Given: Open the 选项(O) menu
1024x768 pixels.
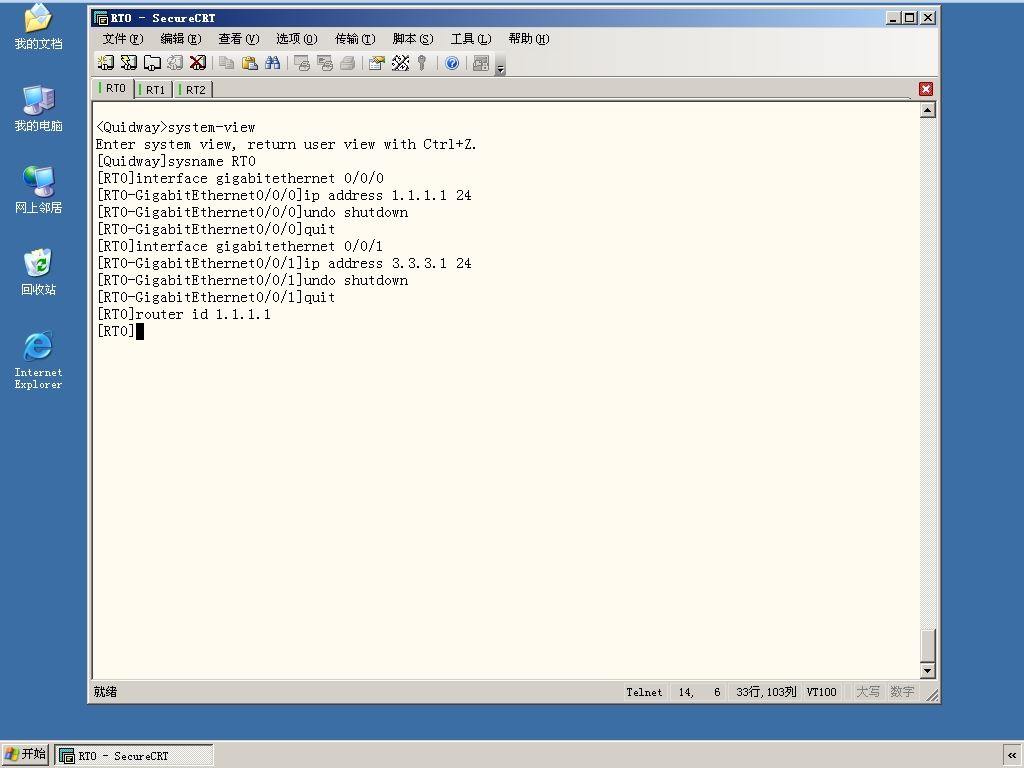Looking at the screenshot, I should coord(296,39).
